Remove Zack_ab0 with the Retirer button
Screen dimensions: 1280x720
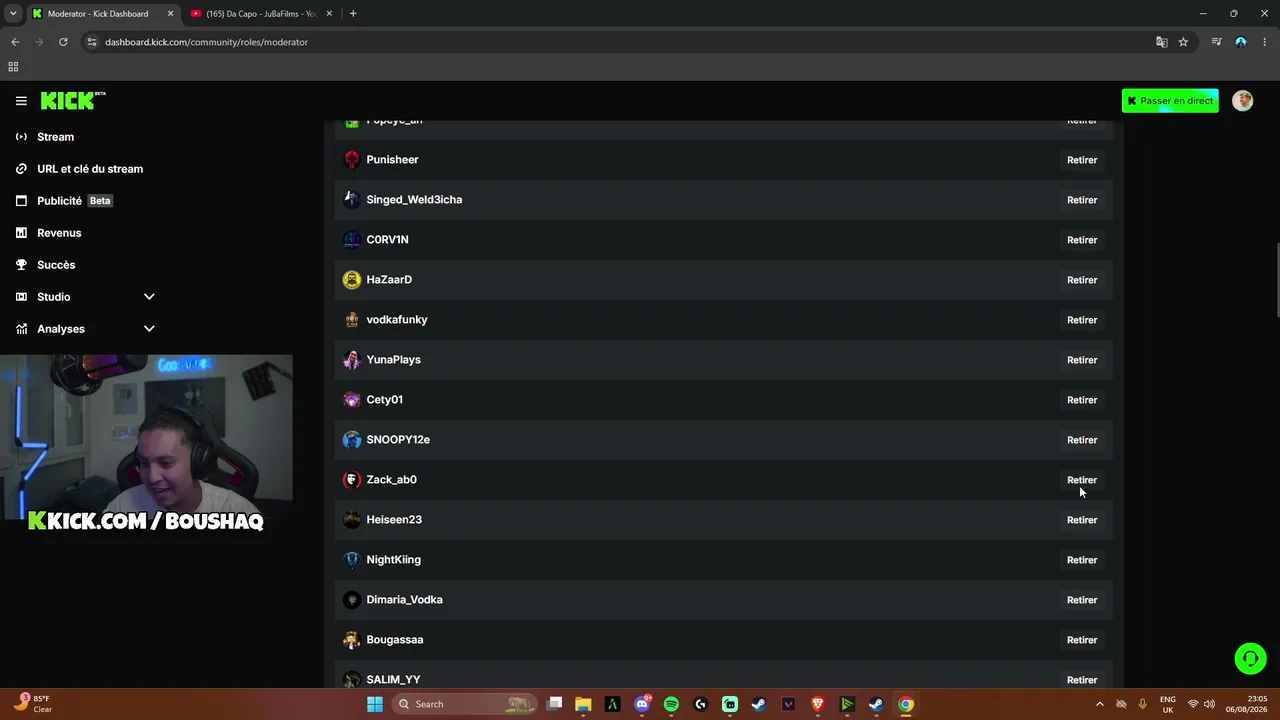(1082, 480)
